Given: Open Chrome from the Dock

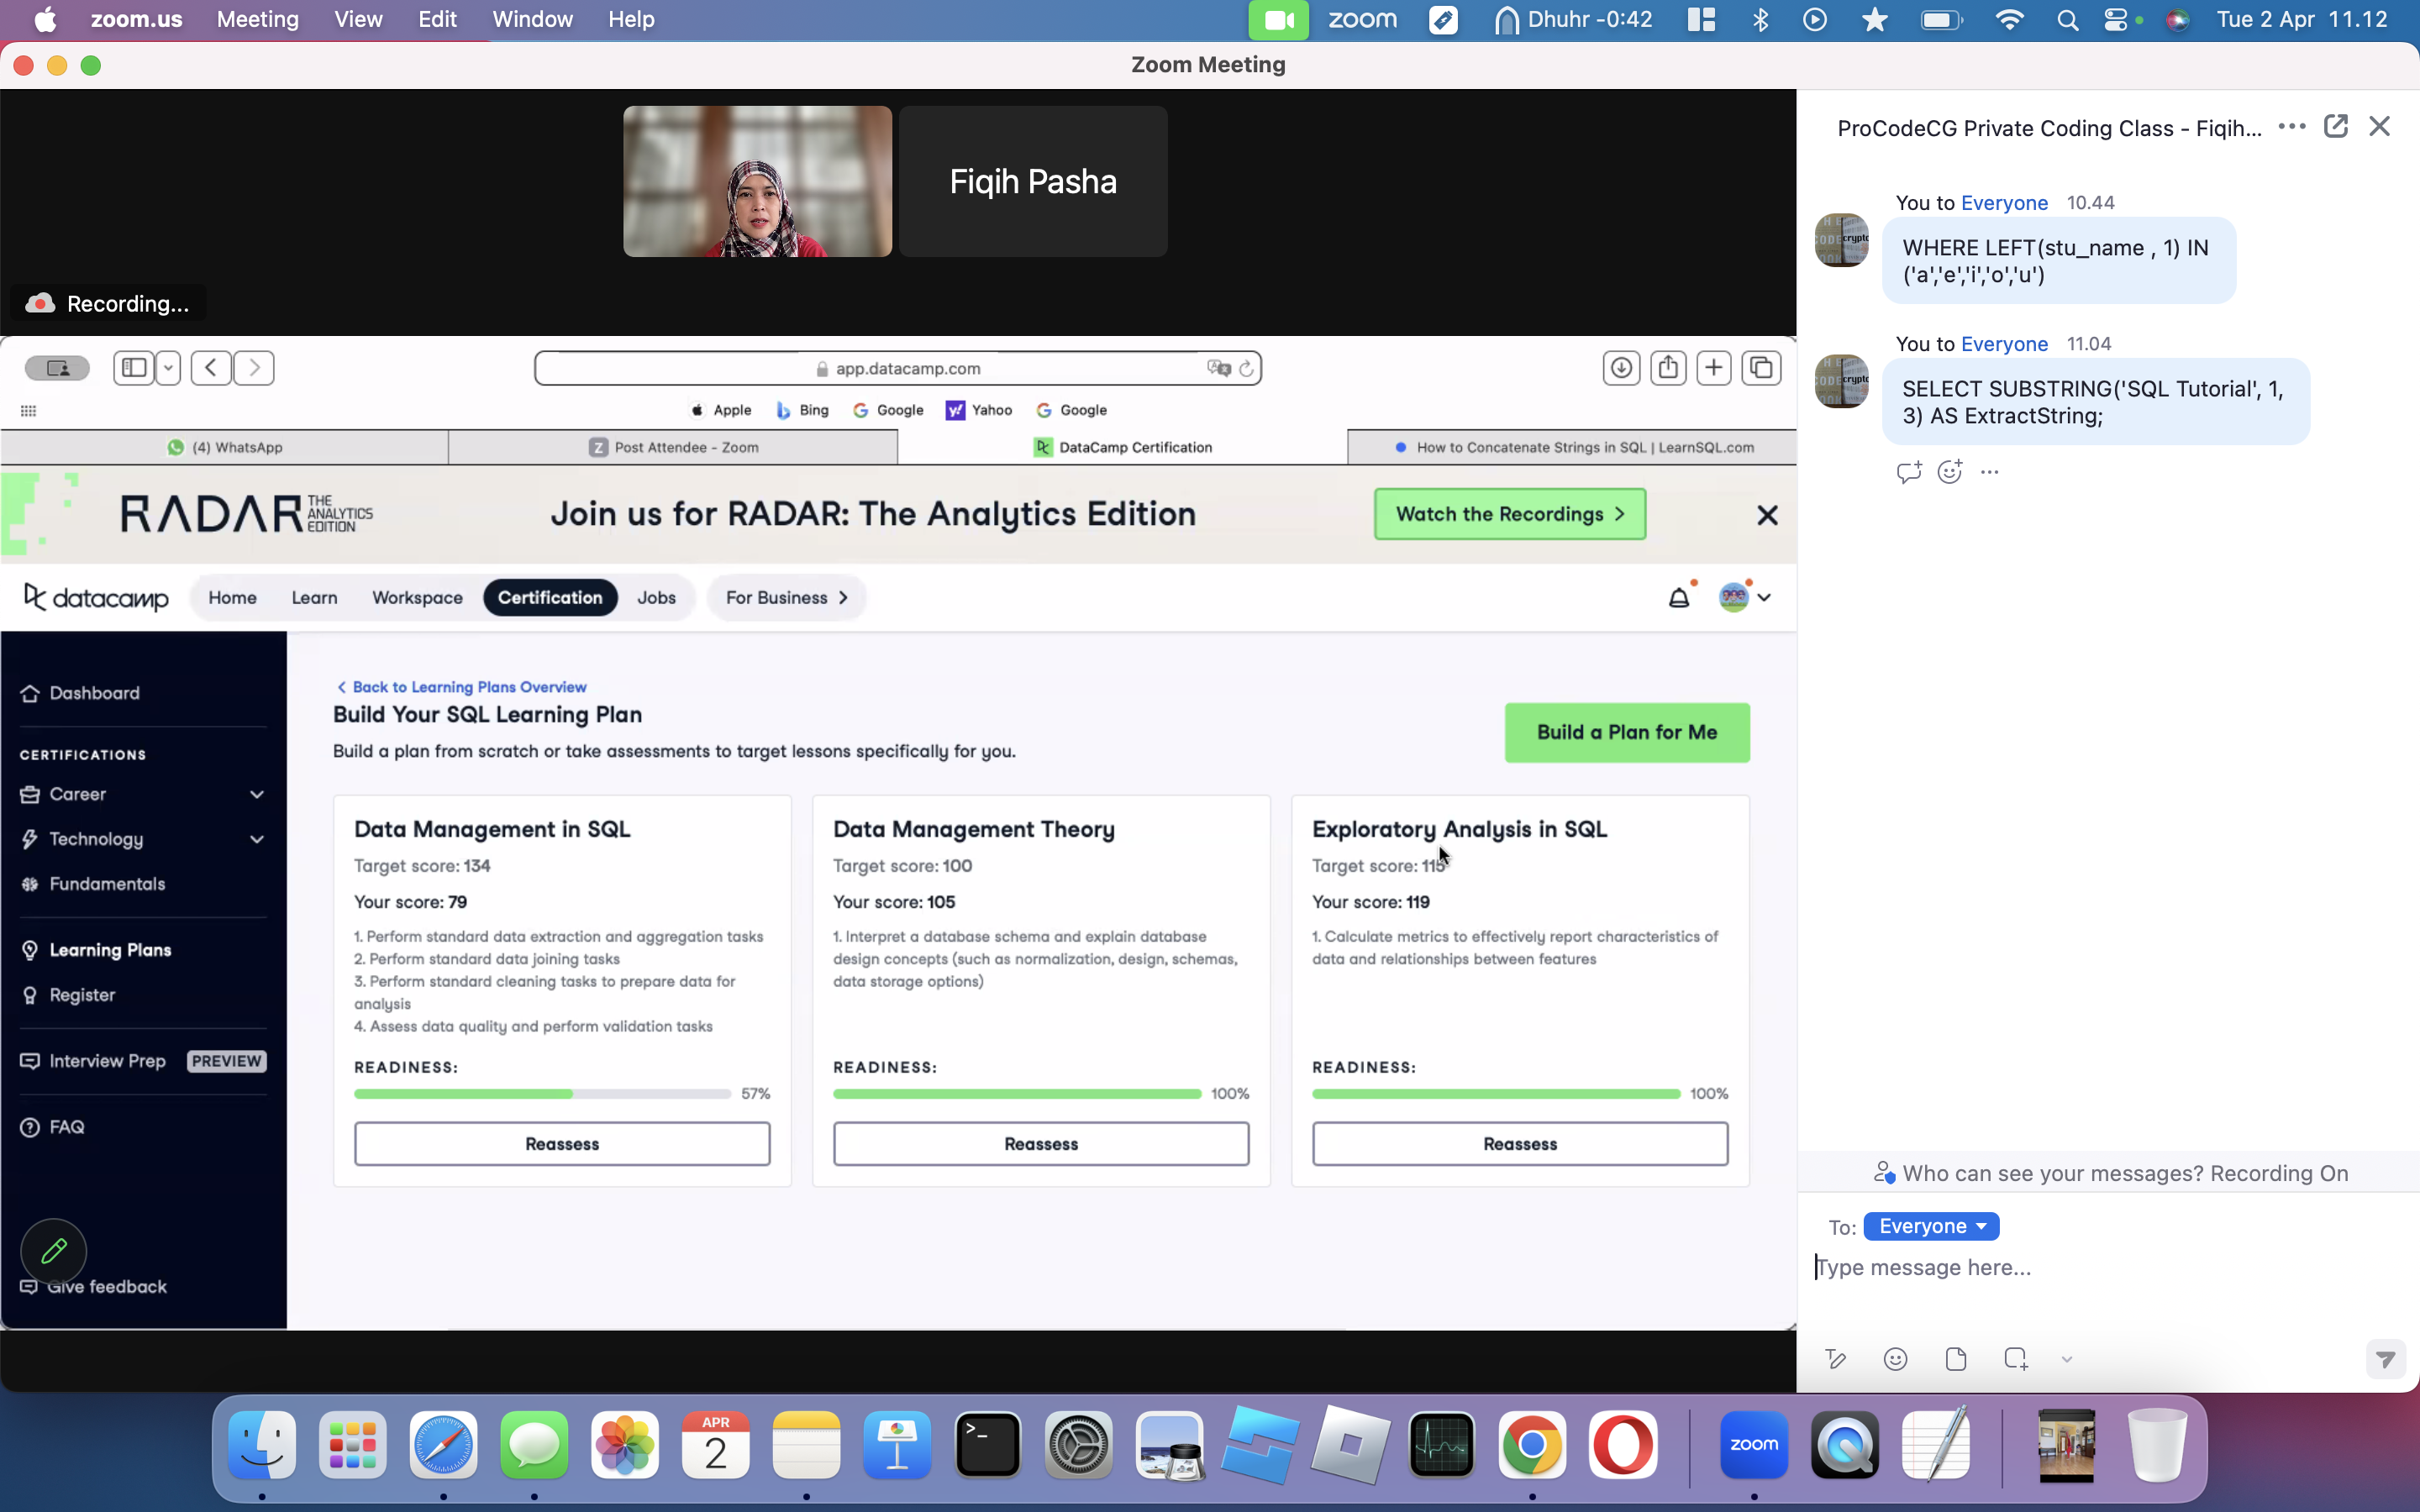Looking at the screenshot, I should pos(1532,1444).
